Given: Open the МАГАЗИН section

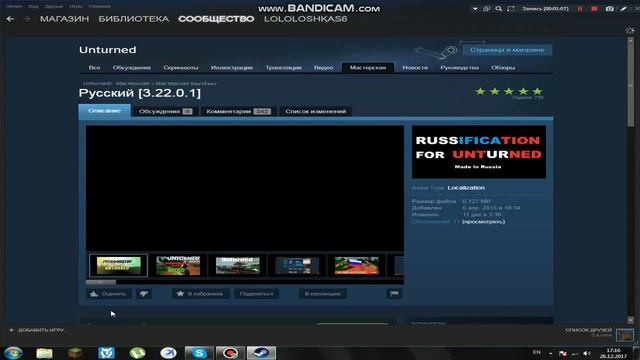Looking at the screenshot, I should coord(64,19).
